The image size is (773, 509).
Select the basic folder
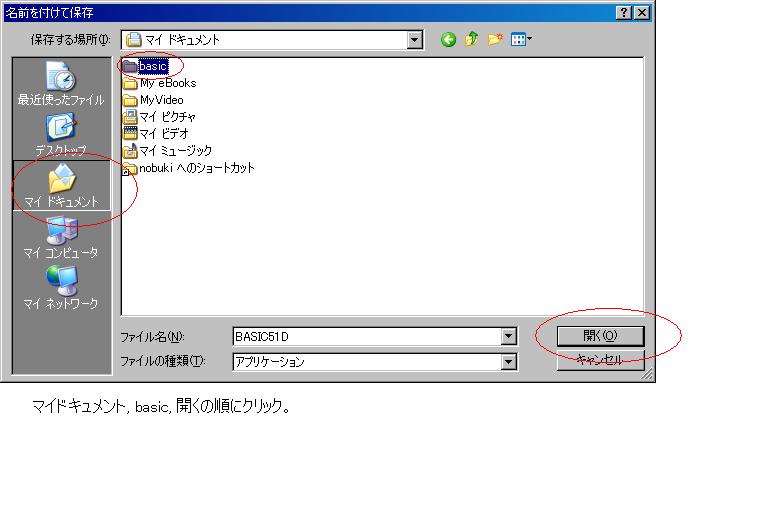145,66
